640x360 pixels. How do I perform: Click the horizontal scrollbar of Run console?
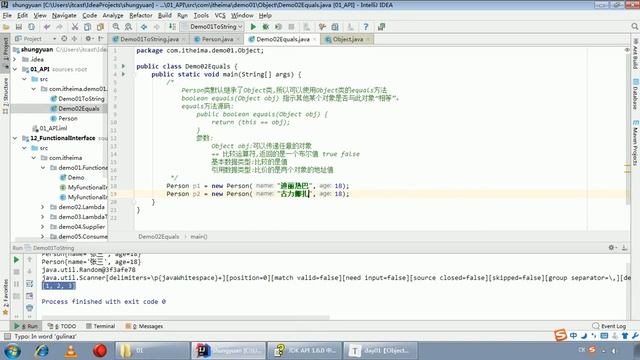(x=185, y=317)
